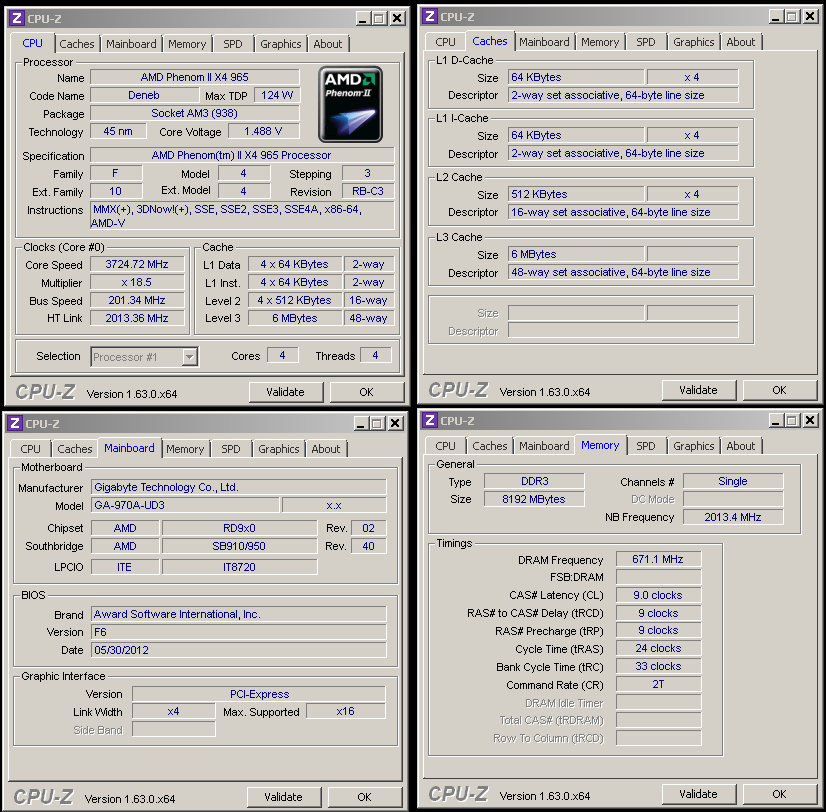The height and width of the screenshot is (812, 826).
Task: Switch to CPU tab in the Mainboard window
Action: coord(30,449)
